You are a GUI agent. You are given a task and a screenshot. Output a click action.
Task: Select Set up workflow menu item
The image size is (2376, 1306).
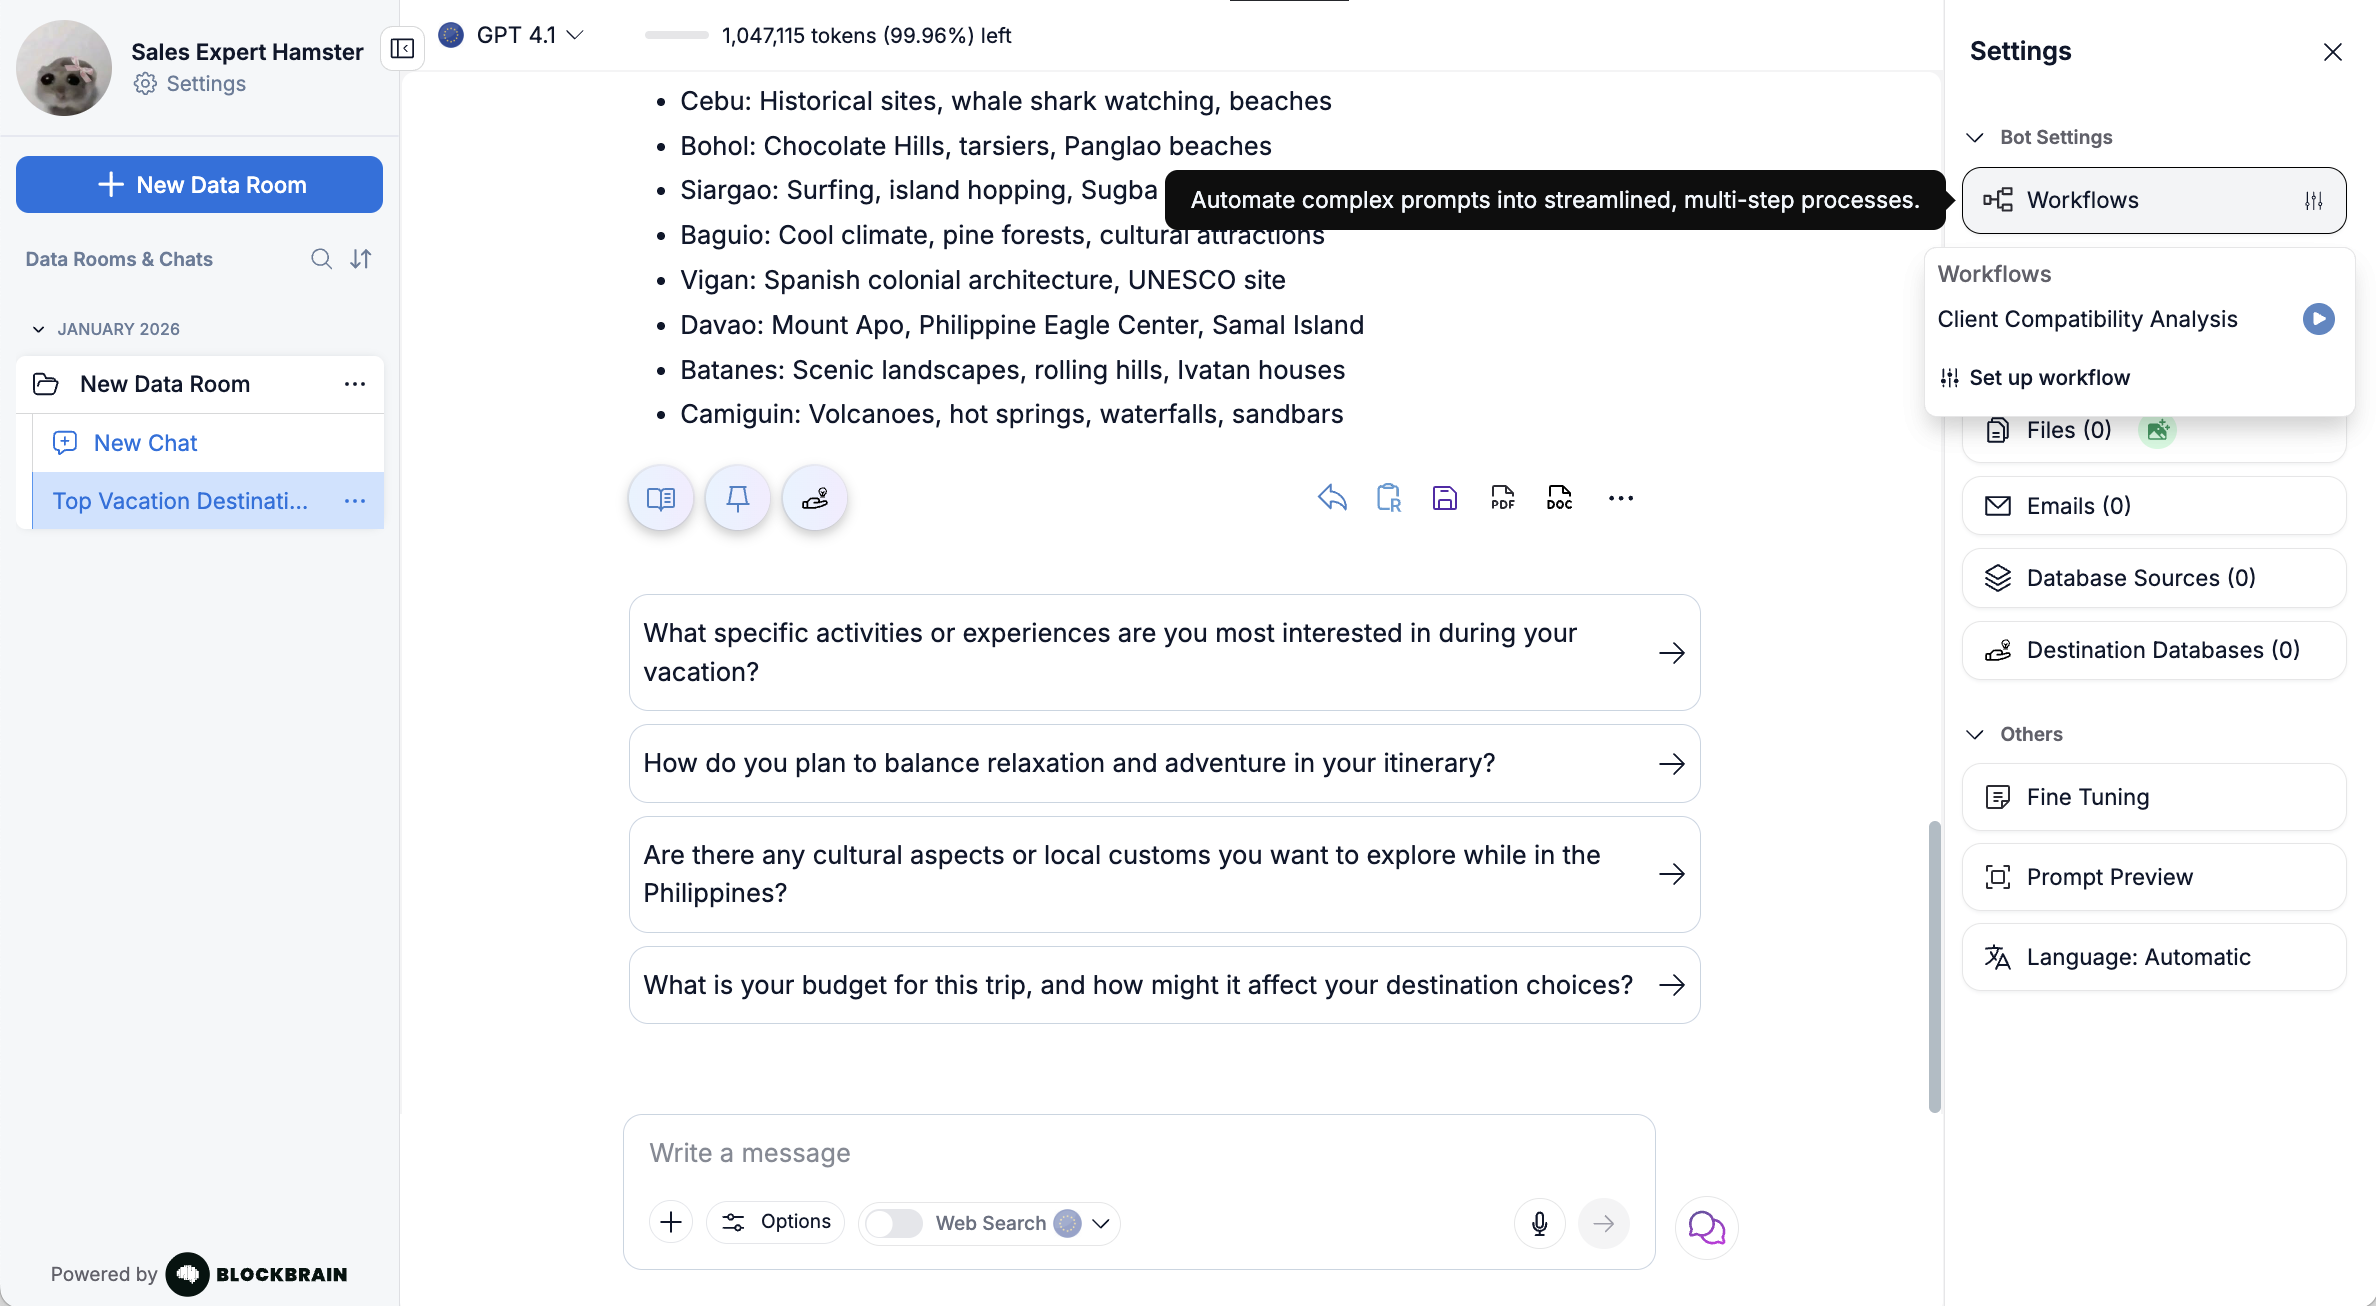pyautogui.click(x=2049, y=378)
